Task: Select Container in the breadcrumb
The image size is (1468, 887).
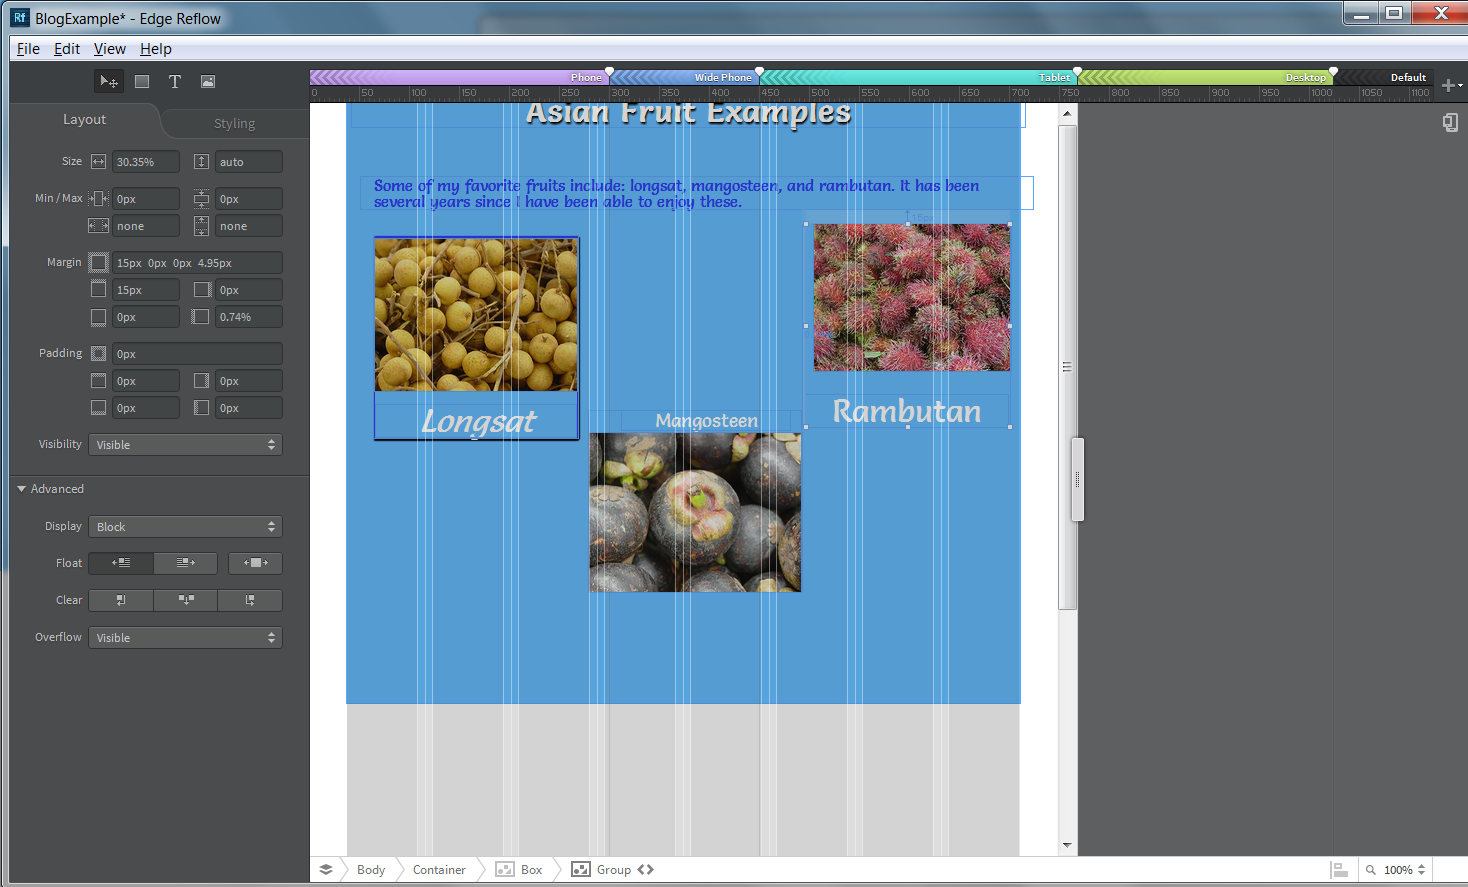Action: click(x=439, y=869)
